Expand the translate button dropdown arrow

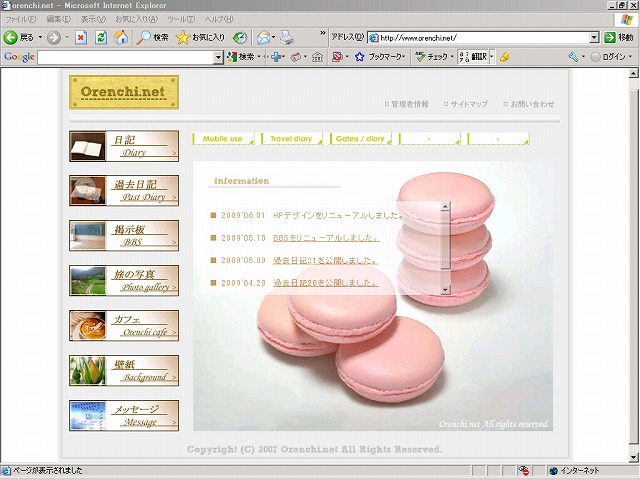pyautogui.click(x=491, y=57)
